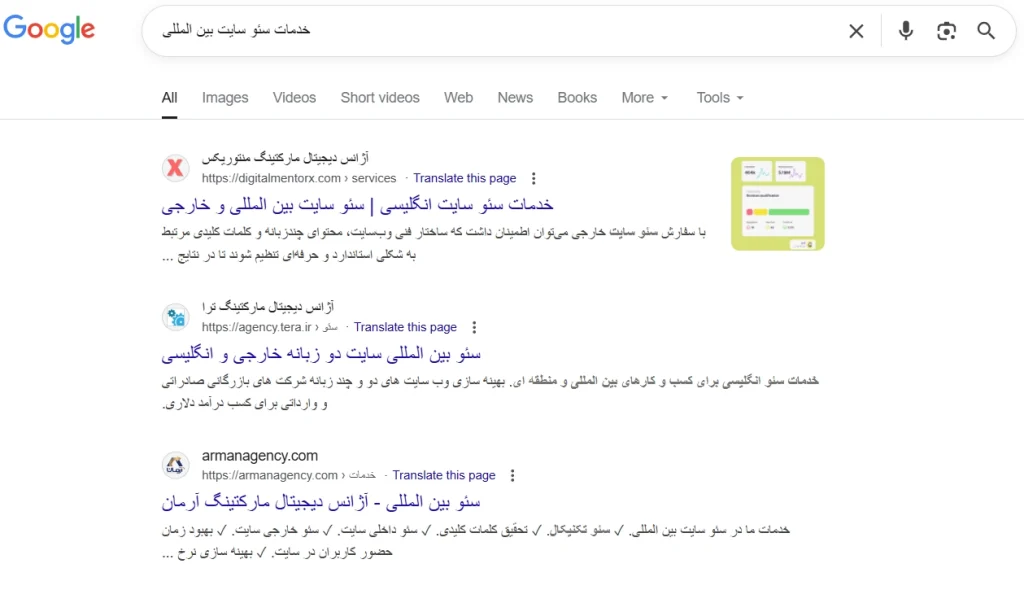Image resolution: width=1024 pixels, height=590 pixels.
Task: Switch to the News tab
Action: (x=515, y=97)
